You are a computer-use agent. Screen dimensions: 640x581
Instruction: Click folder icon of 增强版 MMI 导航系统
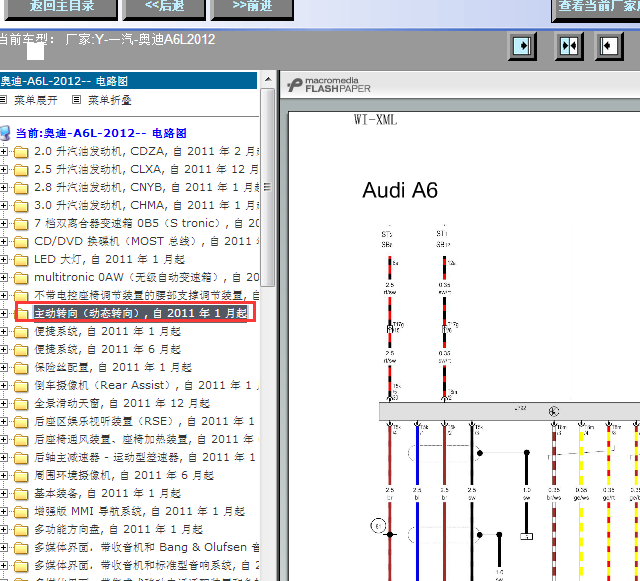click(21, 511)
